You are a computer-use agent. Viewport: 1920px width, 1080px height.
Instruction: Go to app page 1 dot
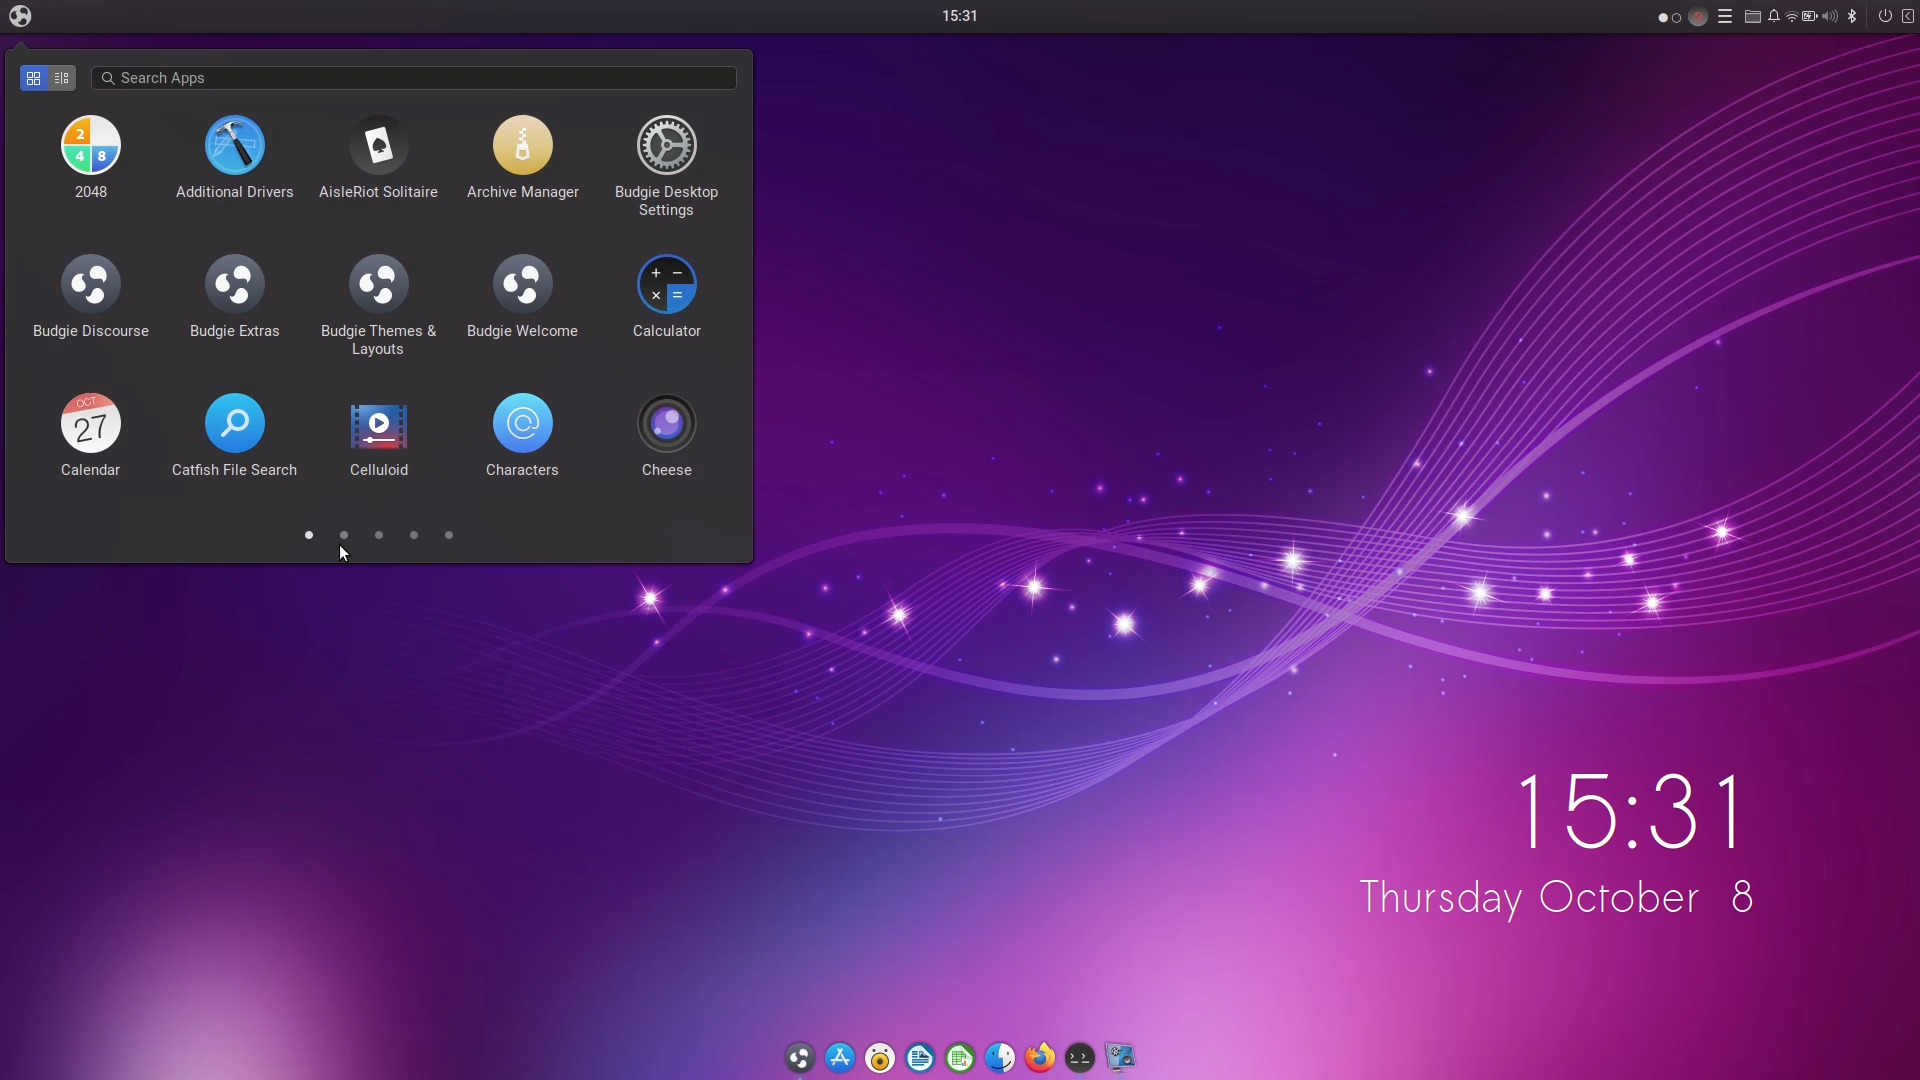pos(309,535)
